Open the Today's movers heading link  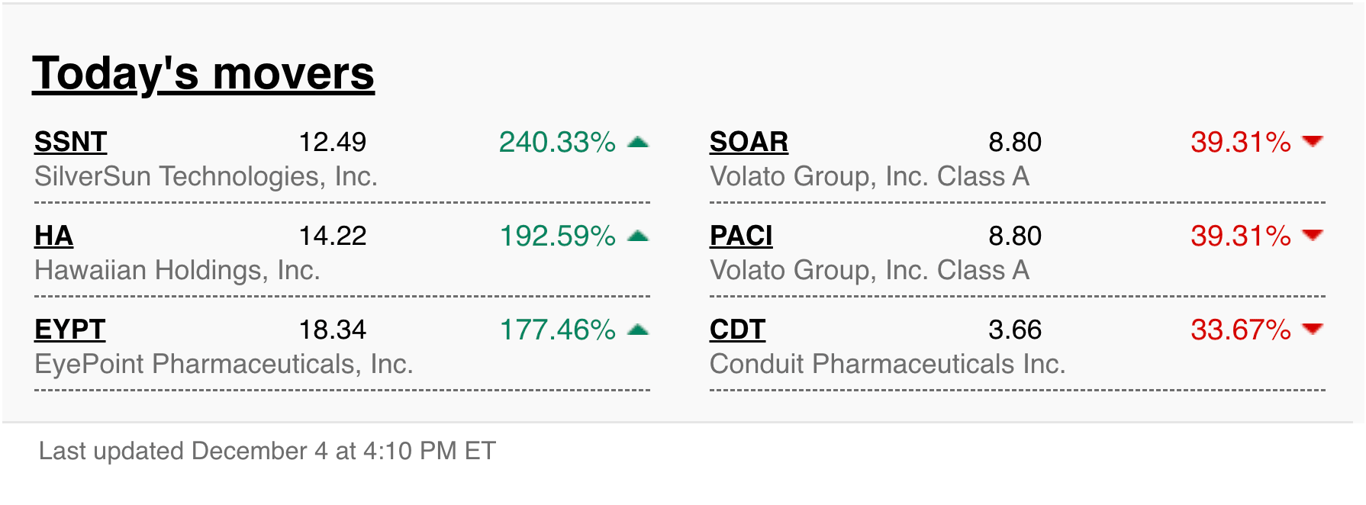click(204, 74)
